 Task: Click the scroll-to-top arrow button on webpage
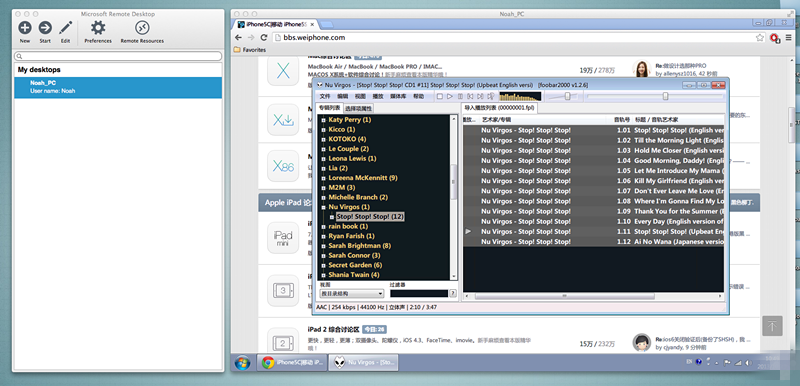tap(772, 325)
